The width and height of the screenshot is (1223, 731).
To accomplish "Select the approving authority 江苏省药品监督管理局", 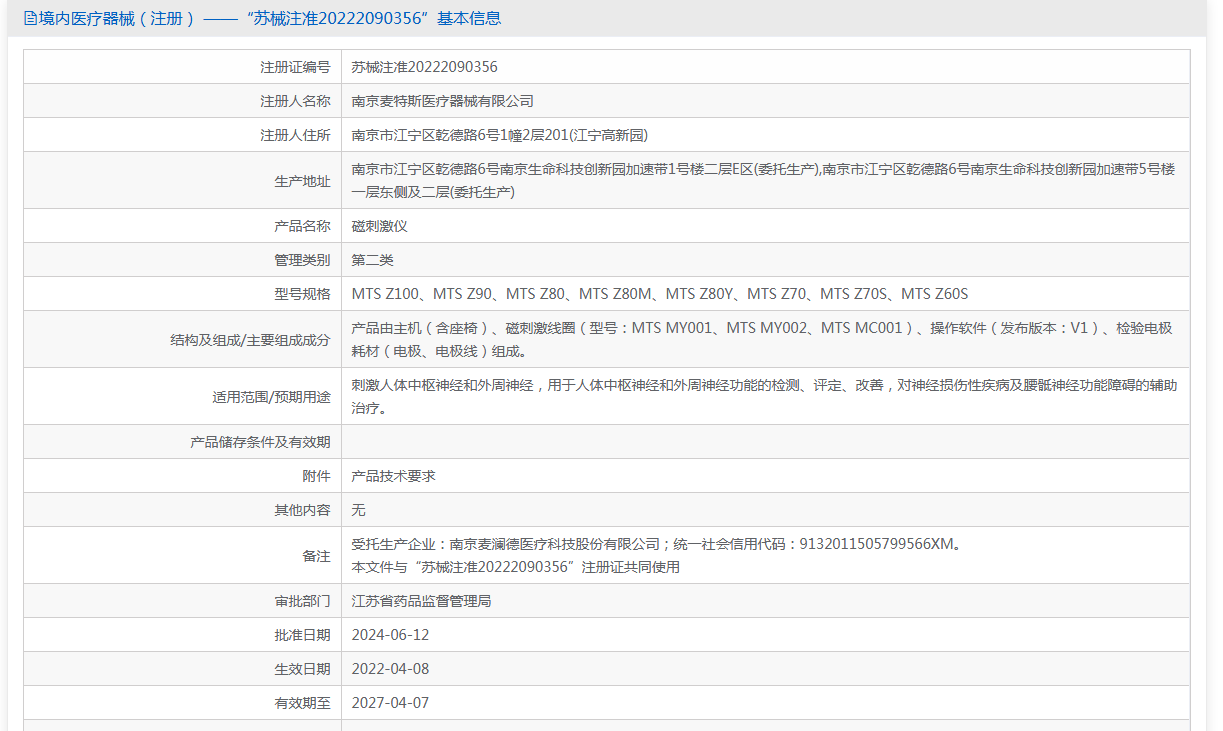I will (x=422, y=601).
